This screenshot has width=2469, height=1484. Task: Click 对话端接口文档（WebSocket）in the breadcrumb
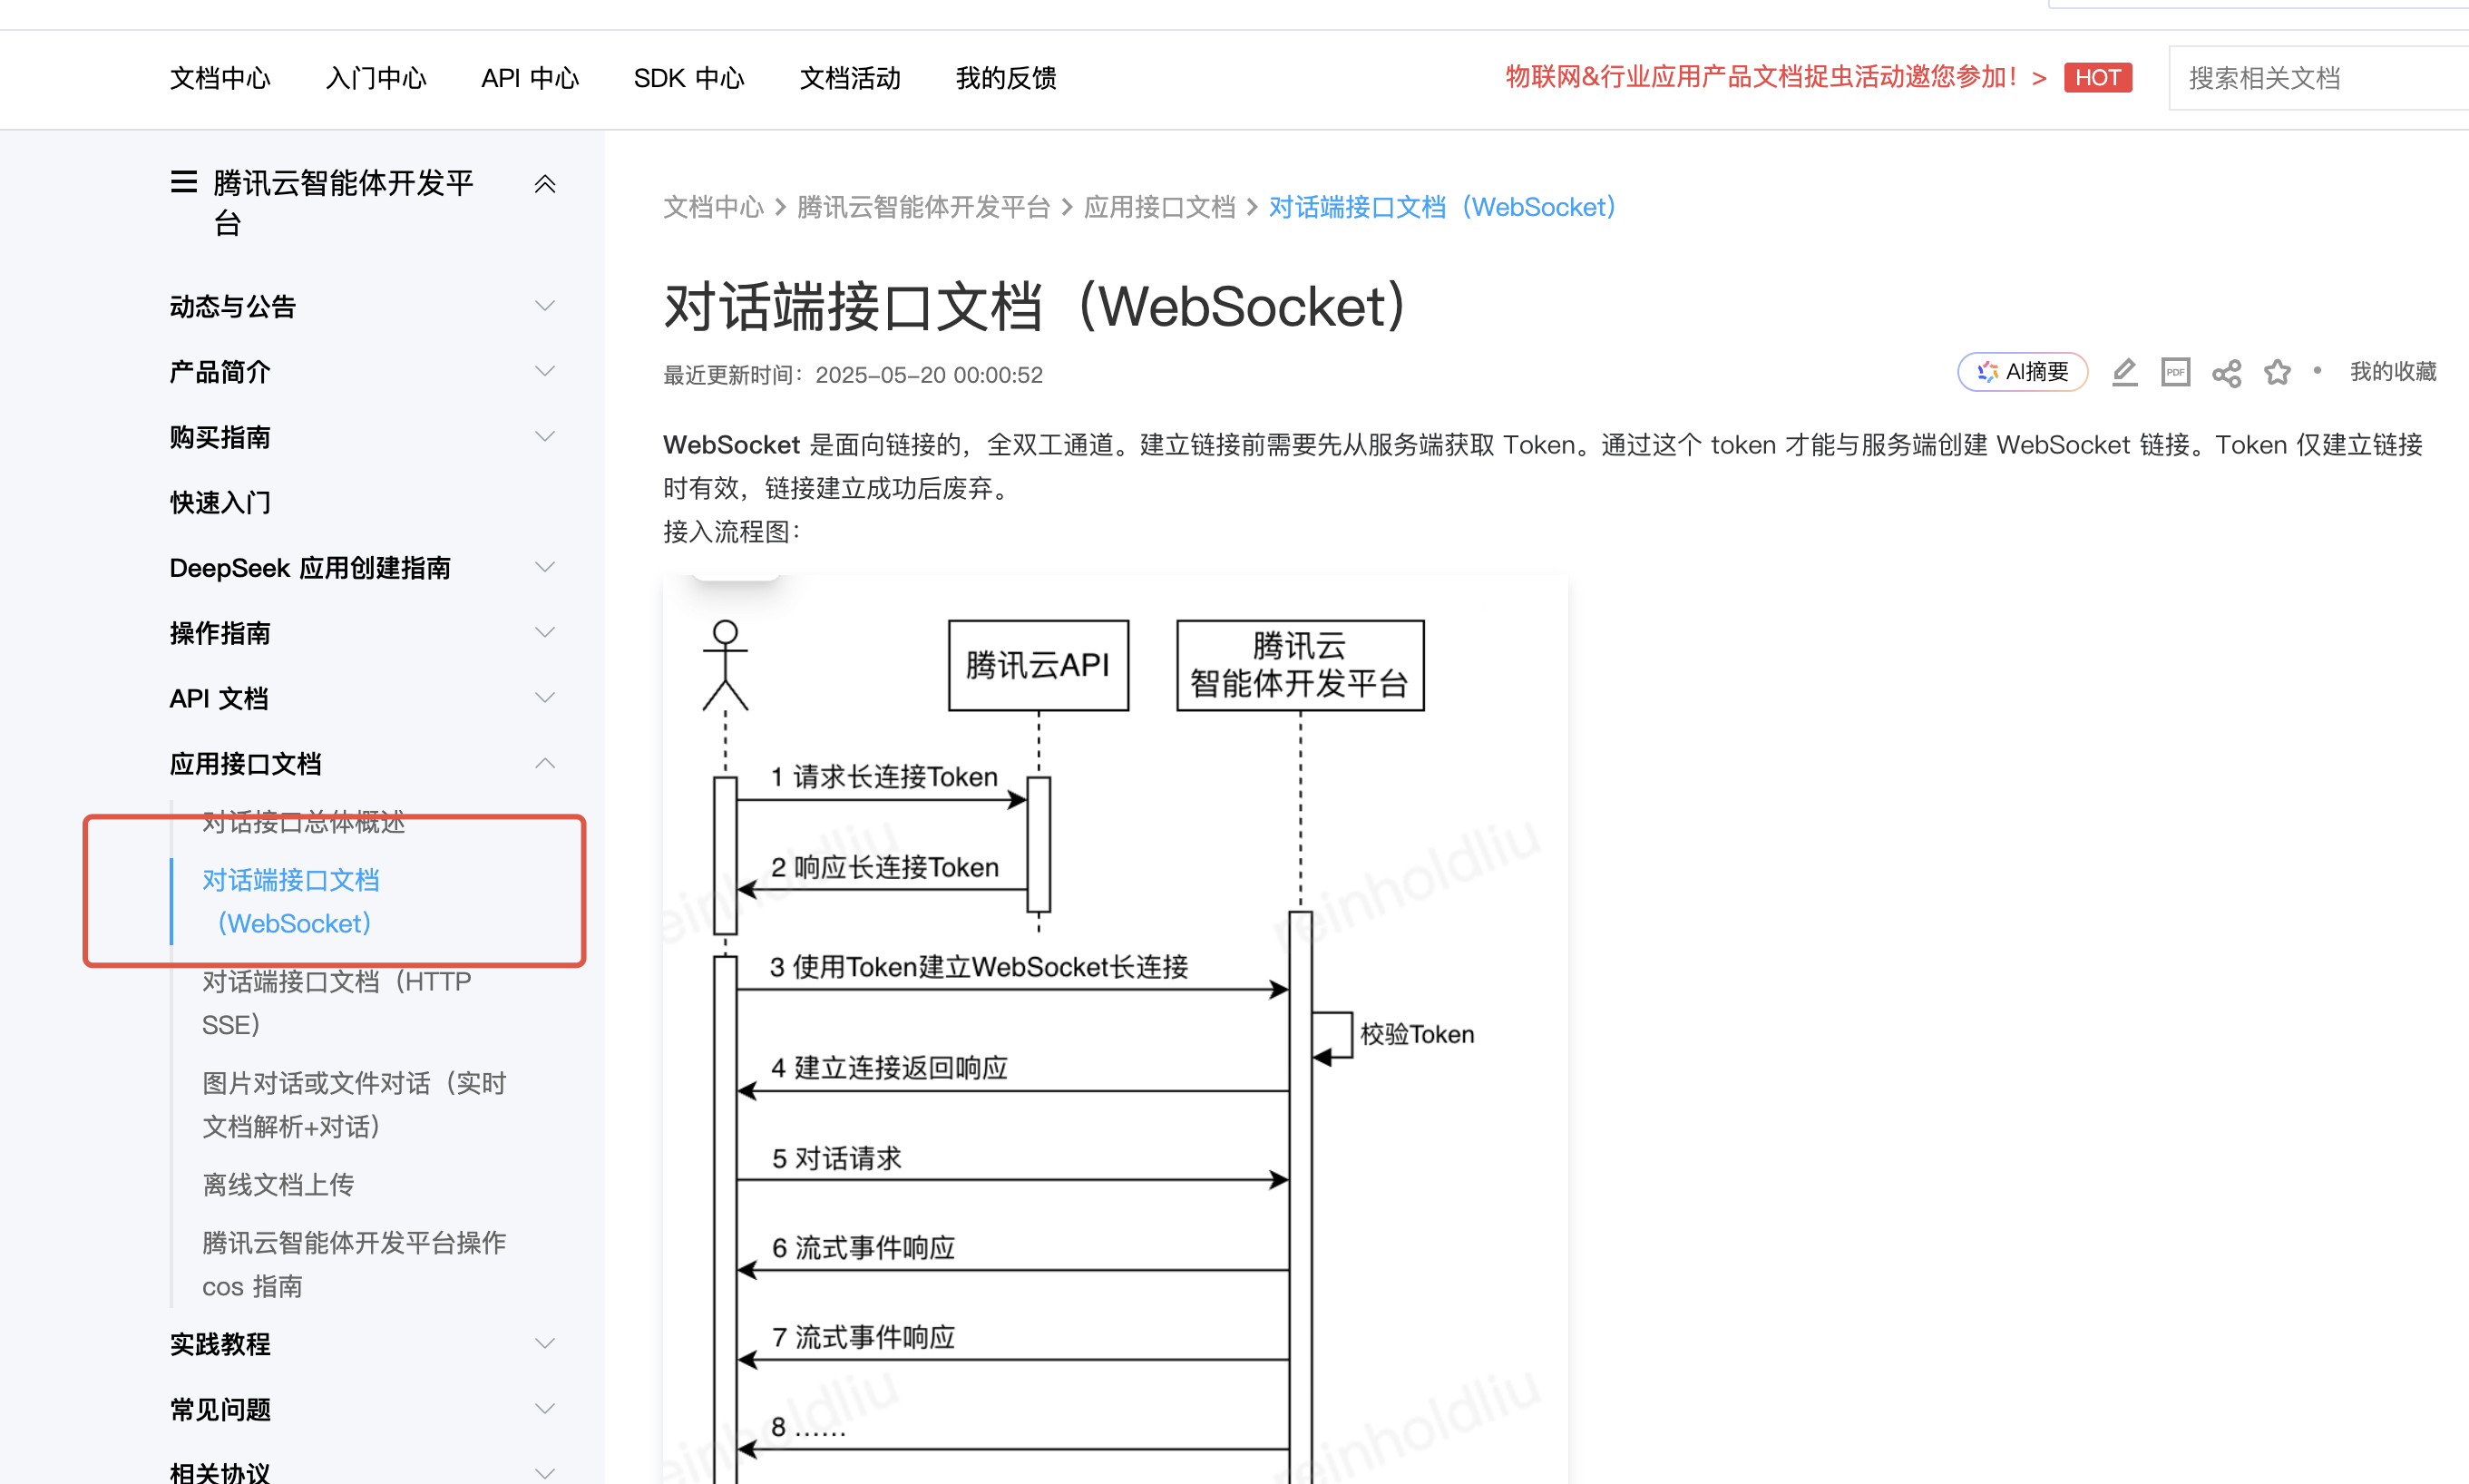(x=1444, y=207)
